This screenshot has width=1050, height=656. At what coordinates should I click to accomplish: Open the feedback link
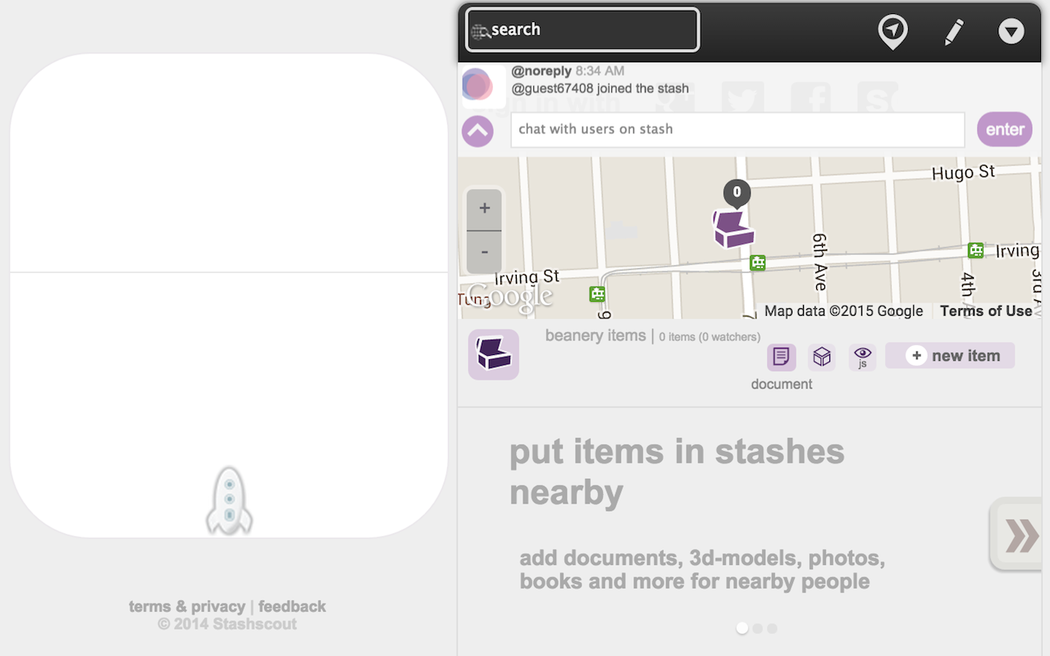pyautogui.click(x=292, y=606)
